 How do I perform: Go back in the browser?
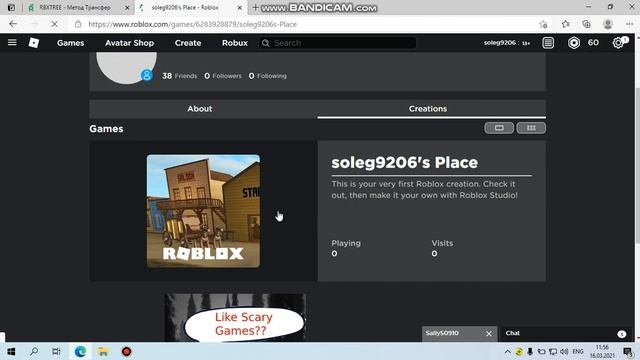(13, 24)
